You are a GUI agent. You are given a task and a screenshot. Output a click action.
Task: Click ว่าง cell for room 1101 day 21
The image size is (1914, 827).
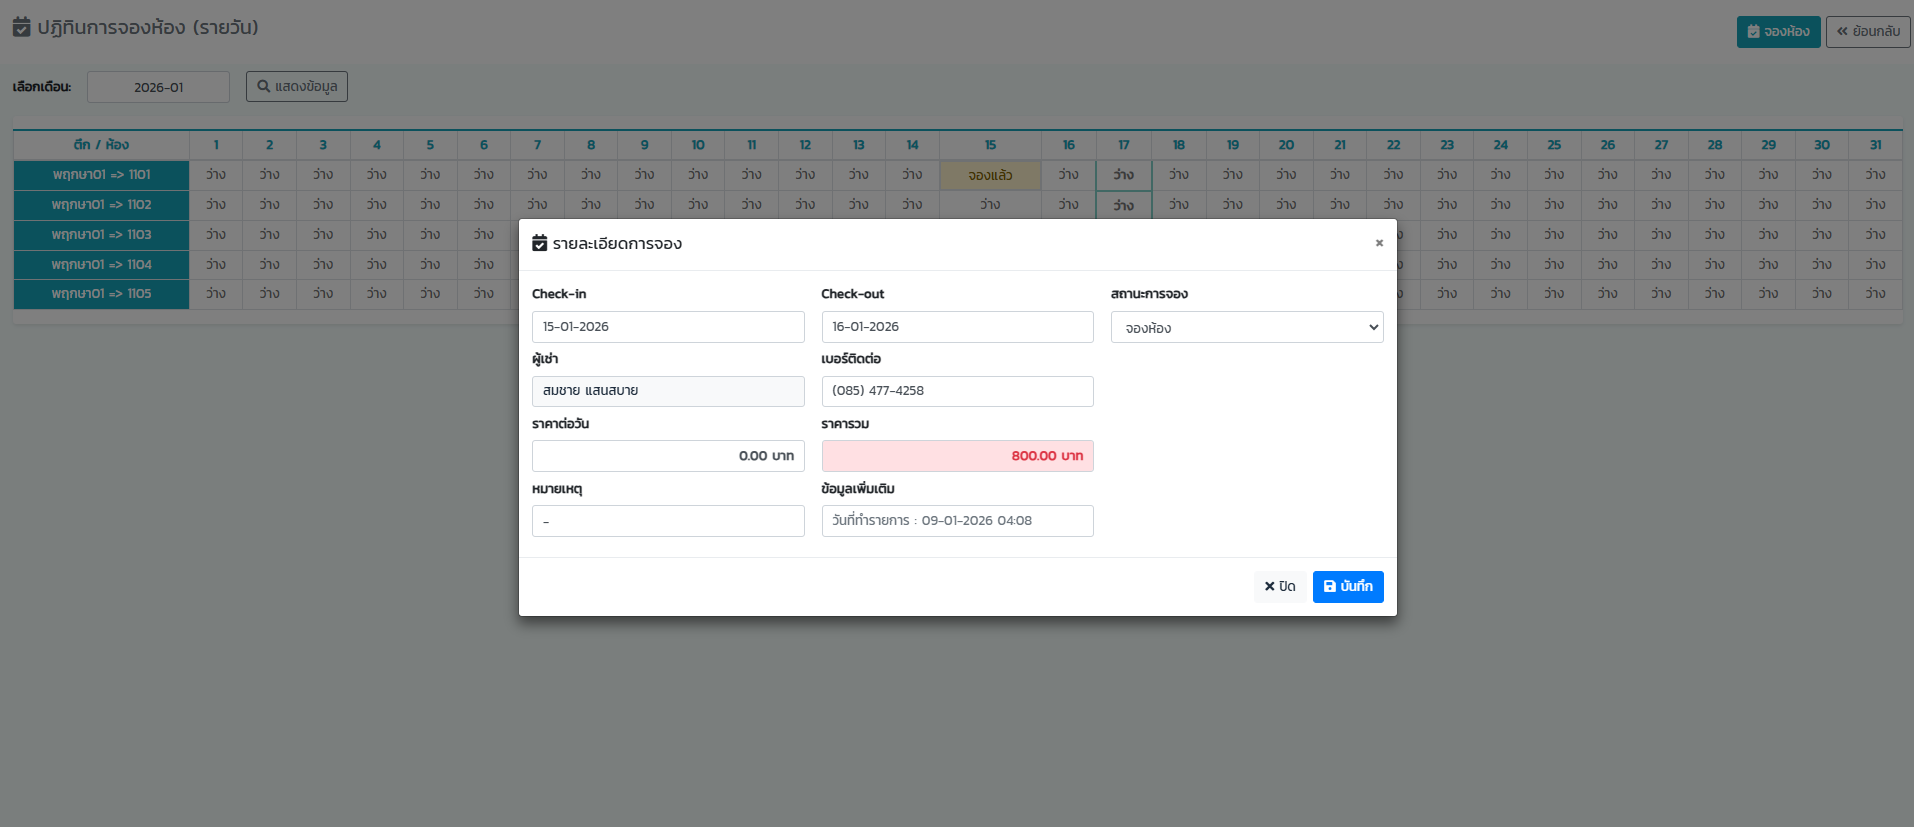[x=1340, y=175]
